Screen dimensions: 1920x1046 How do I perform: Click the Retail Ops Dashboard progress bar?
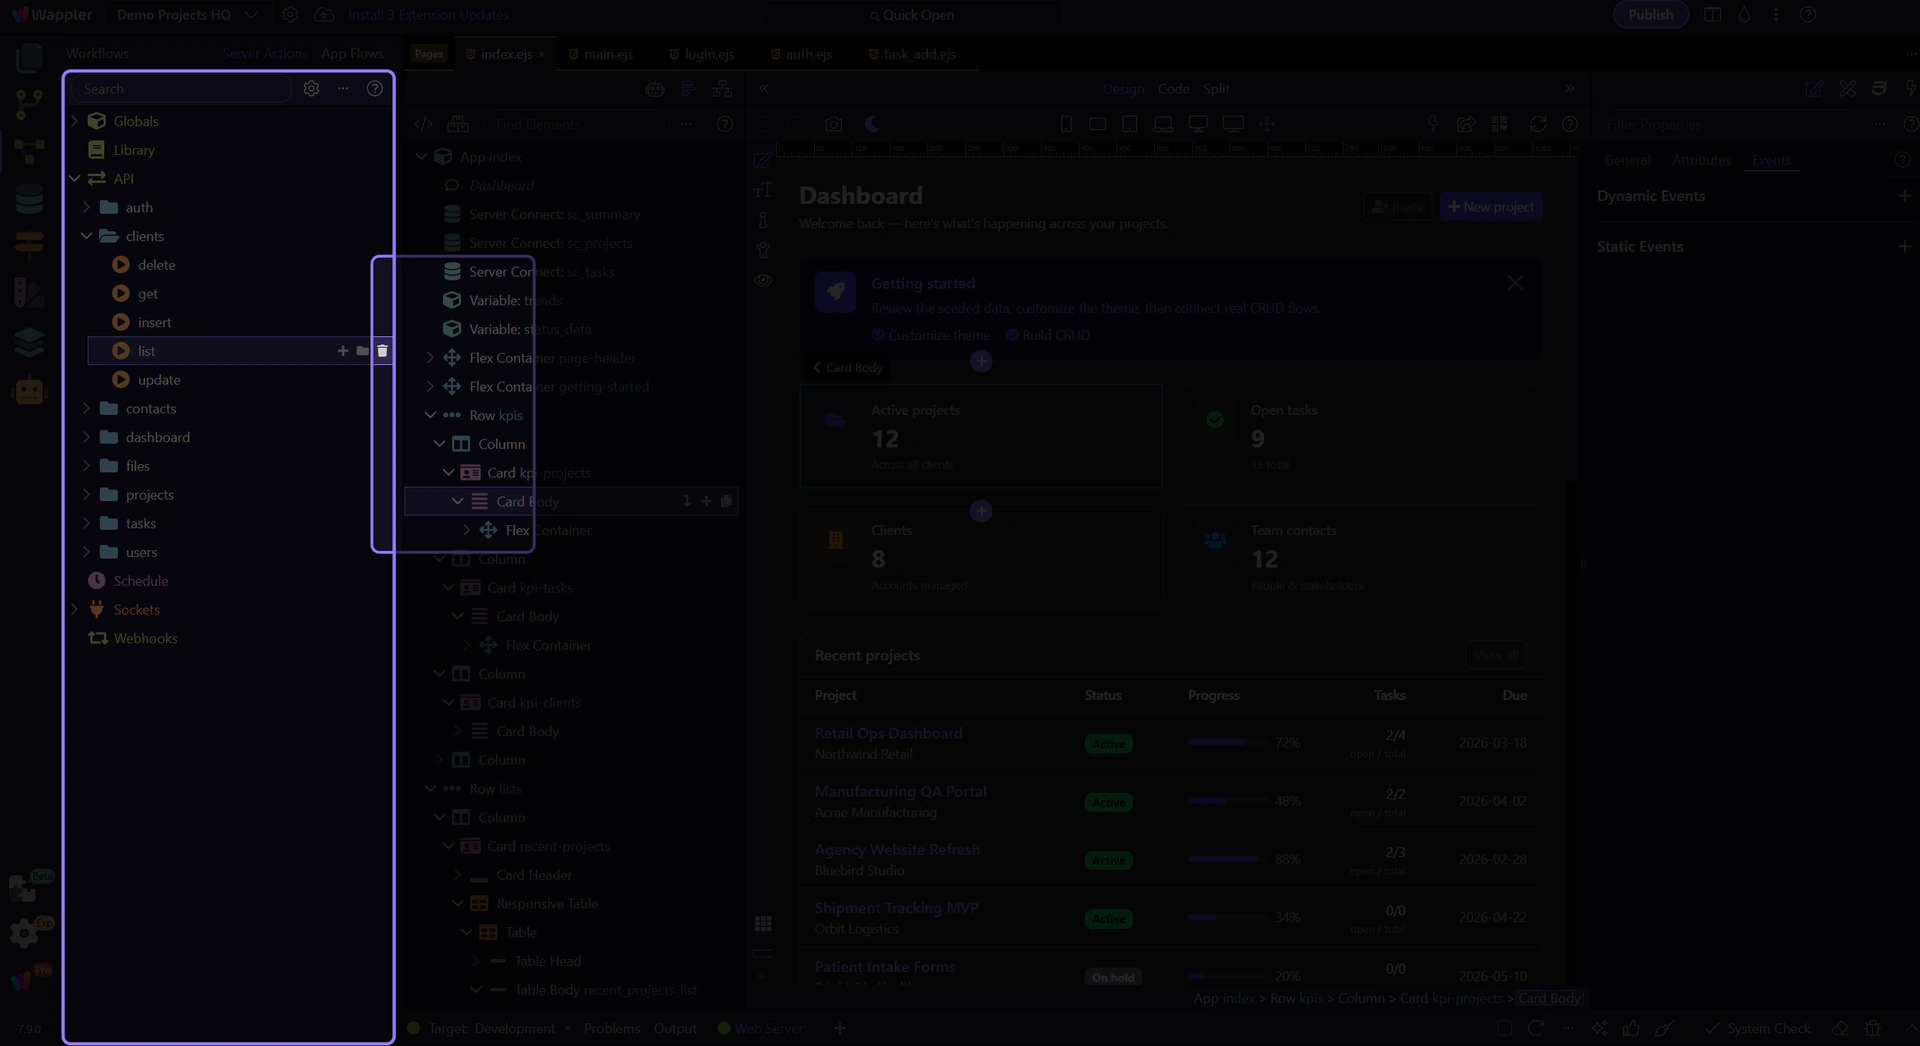[x=1227, y=743]
